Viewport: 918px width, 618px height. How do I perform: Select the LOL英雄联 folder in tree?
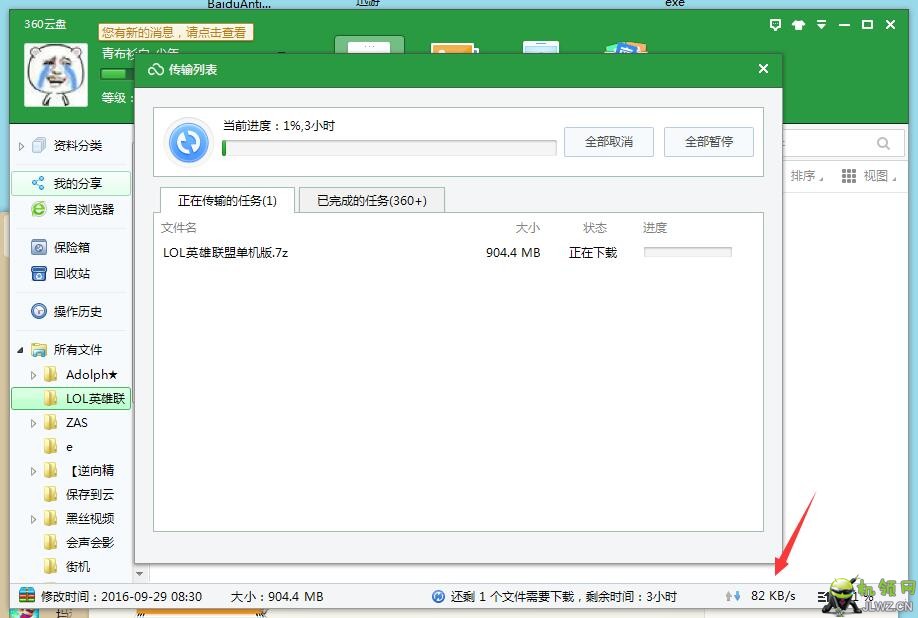click(71, 399)
